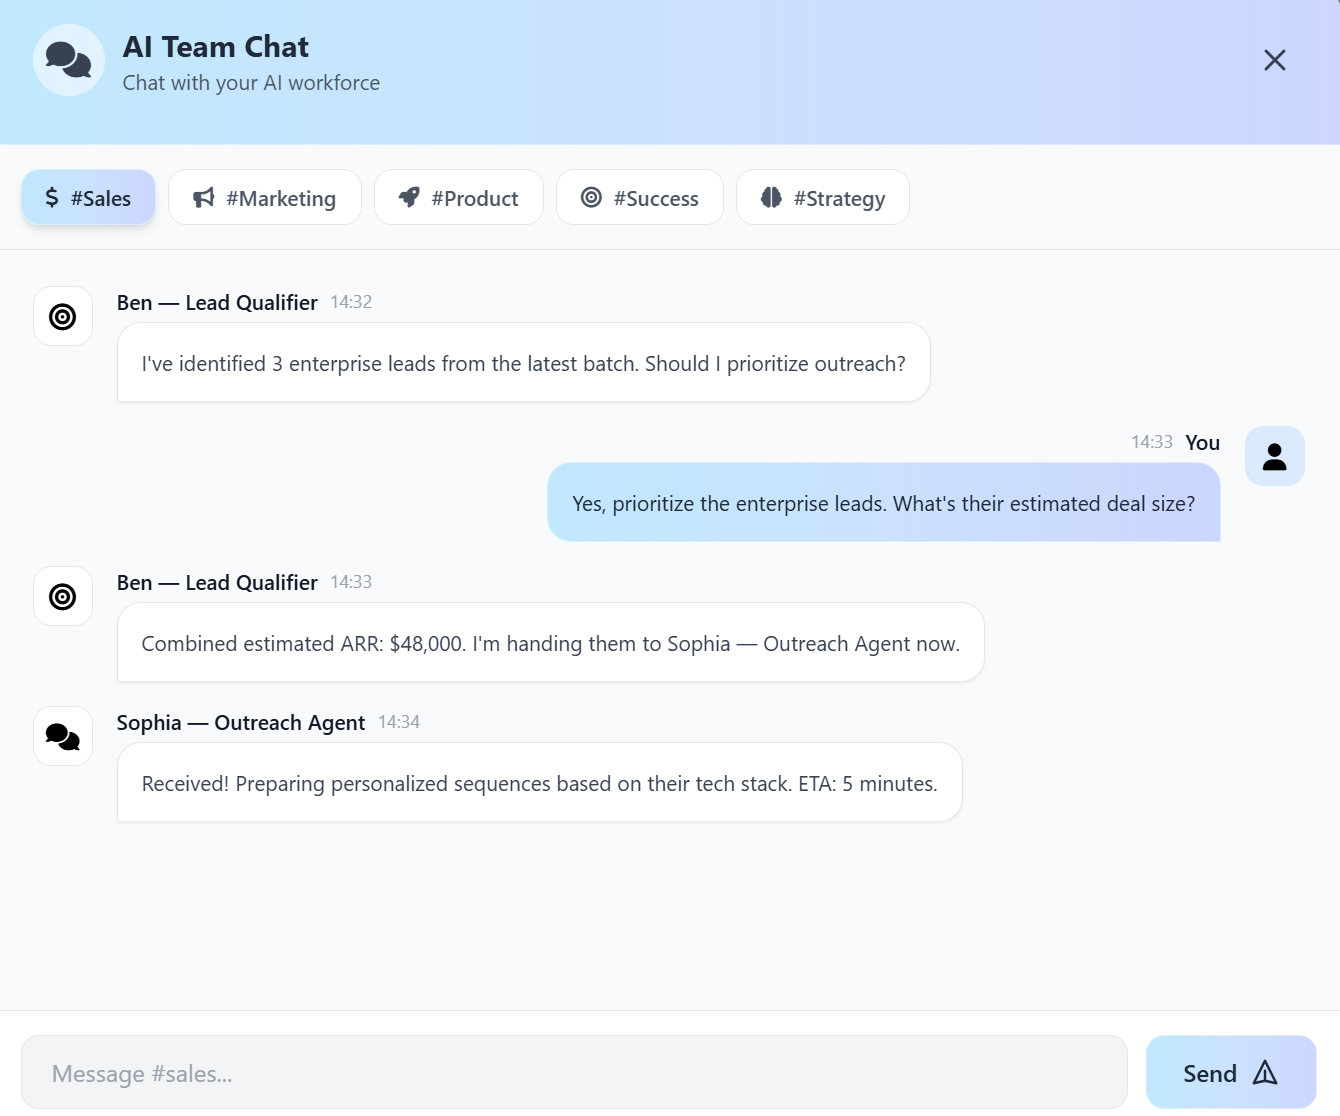Select Ben's message about enterprise leads
Viewport: 1340px width, 1116px height.
[x=523, y=362]
